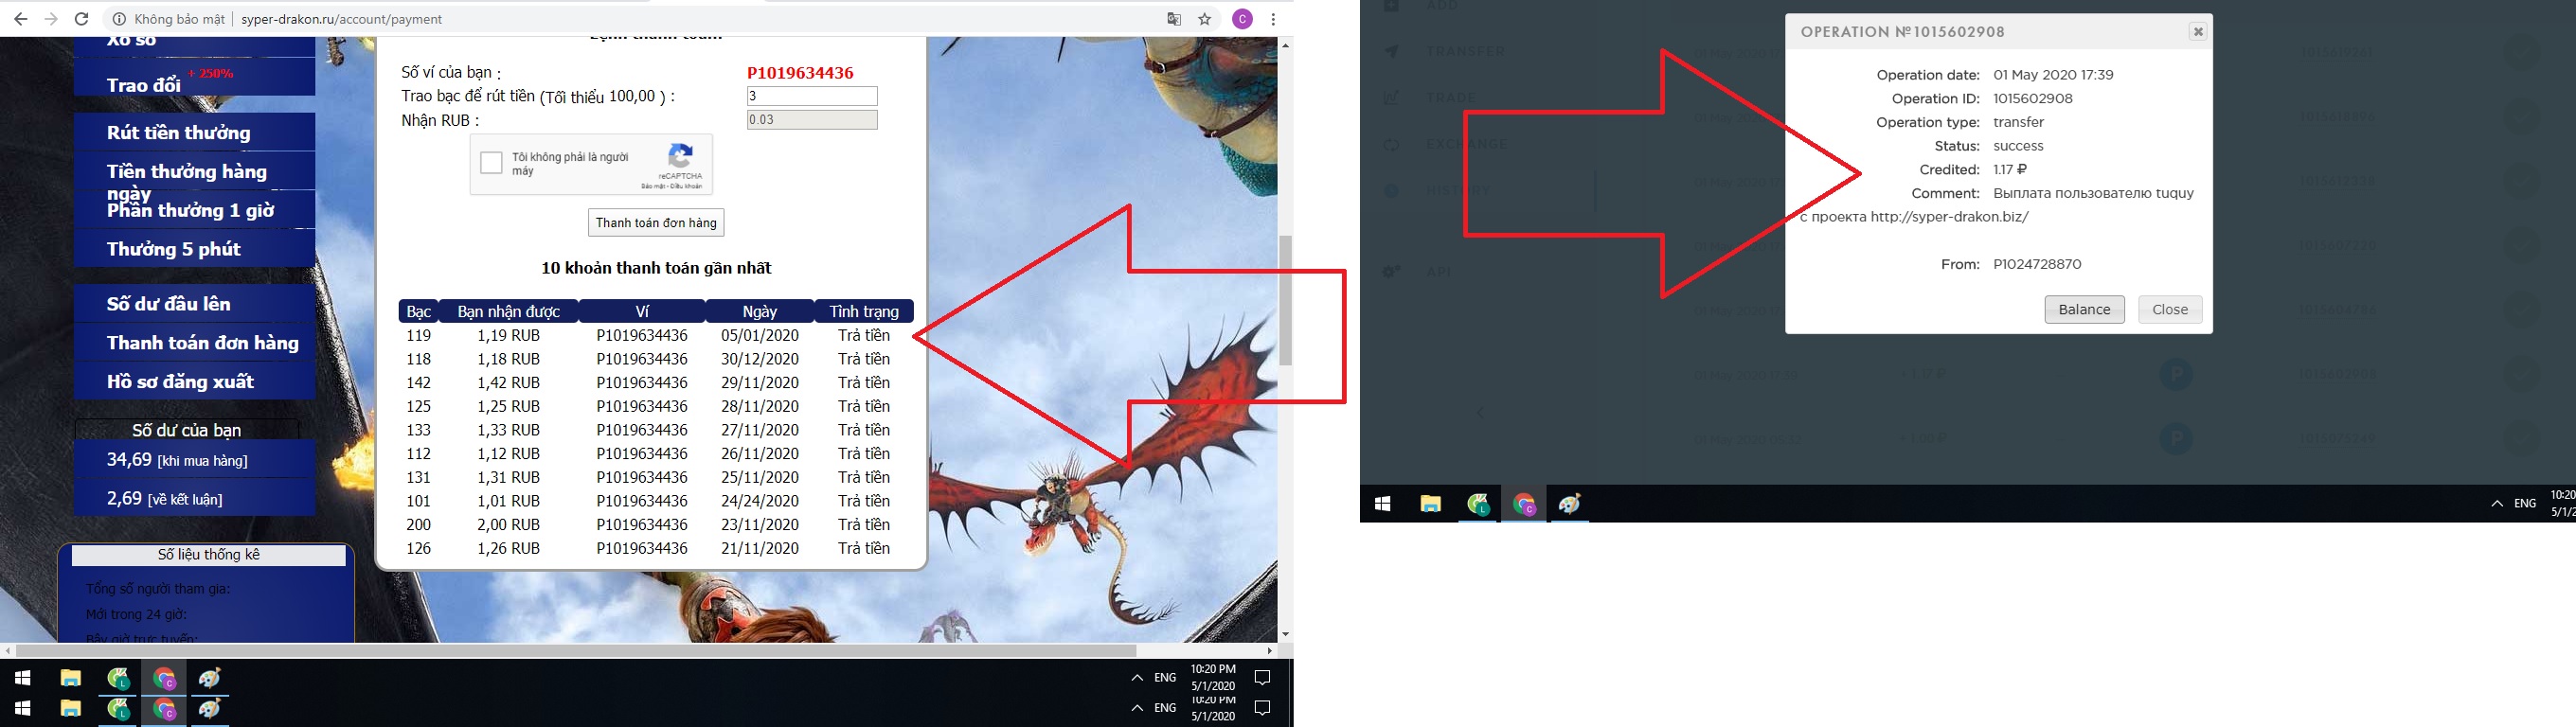Click the "1,42 RUB" payment cell
2576x727 pixels.
point(508,383)
